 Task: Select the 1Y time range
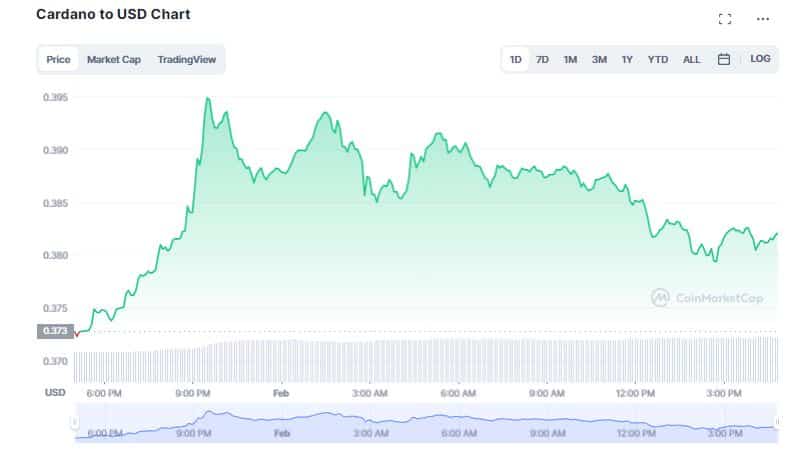point(627,60)
